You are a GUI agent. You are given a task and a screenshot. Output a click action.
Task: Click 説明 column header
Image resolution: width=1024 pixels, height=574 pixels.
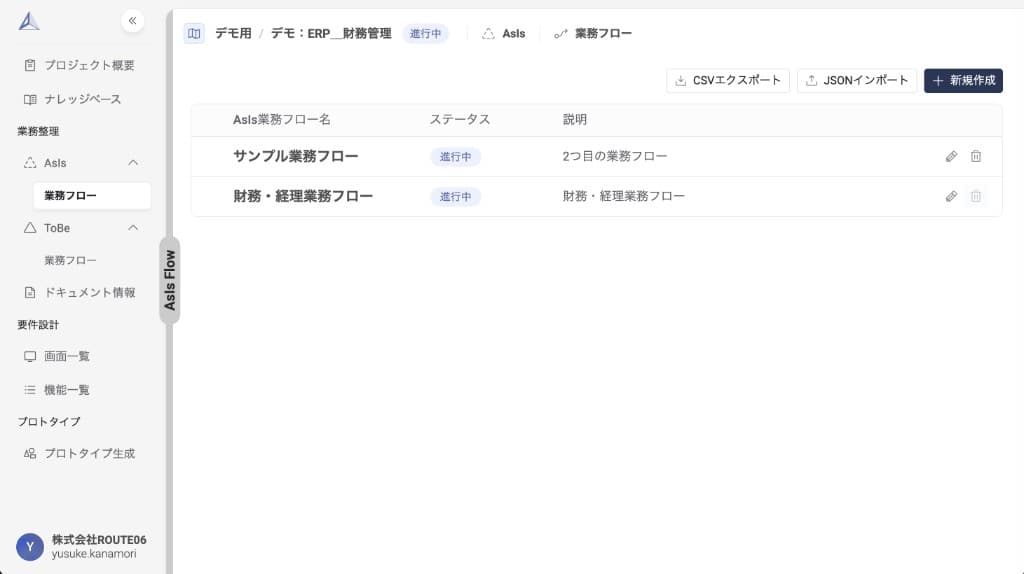tap(575, 120)
